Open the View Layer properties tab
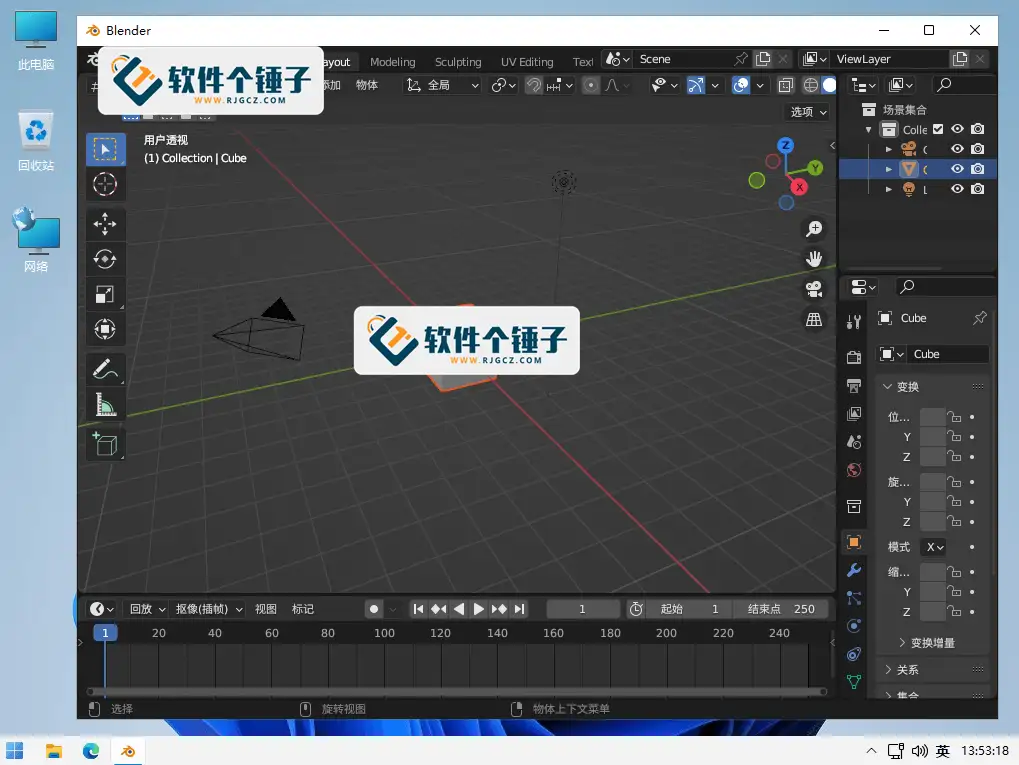This screenshot has width=1019, height=765. point(854,414)
